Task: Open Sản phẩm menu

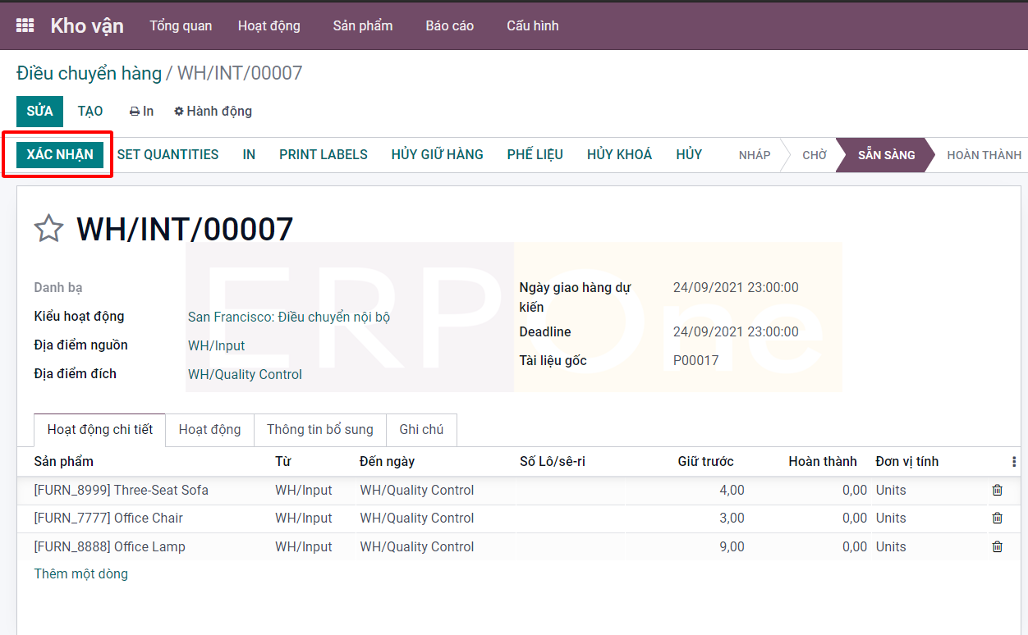Action: point(363,26)
